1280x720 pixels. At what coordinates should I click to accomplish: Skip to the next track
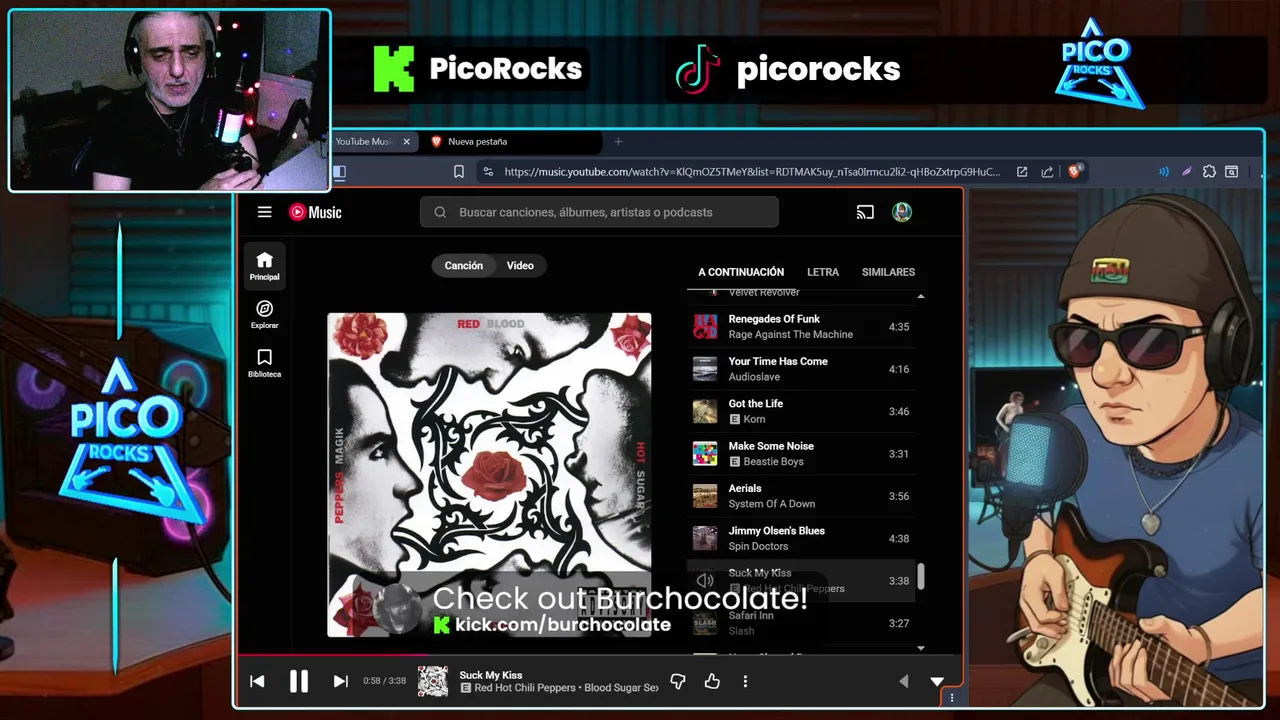coord(340,681)
